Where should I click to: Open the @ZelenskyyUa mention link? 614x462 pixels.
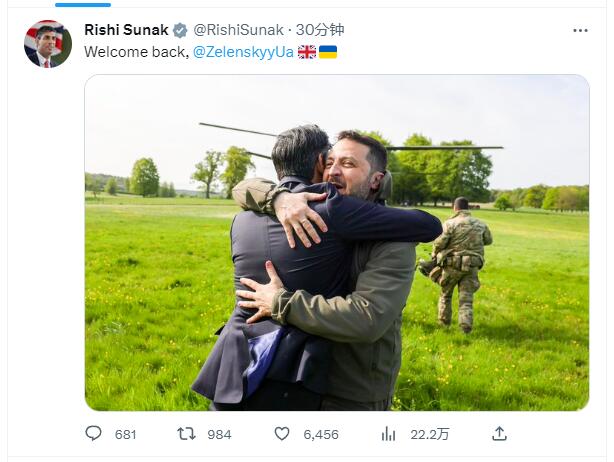[x=242, y=51]
